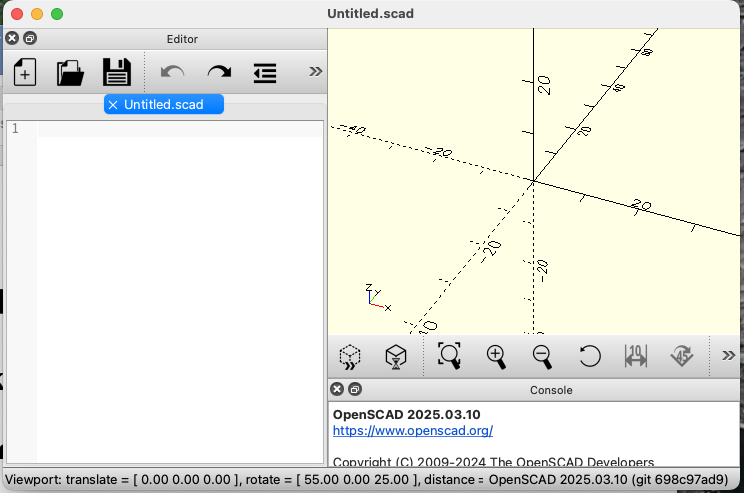Close the Console panel

tap(337, 390)
